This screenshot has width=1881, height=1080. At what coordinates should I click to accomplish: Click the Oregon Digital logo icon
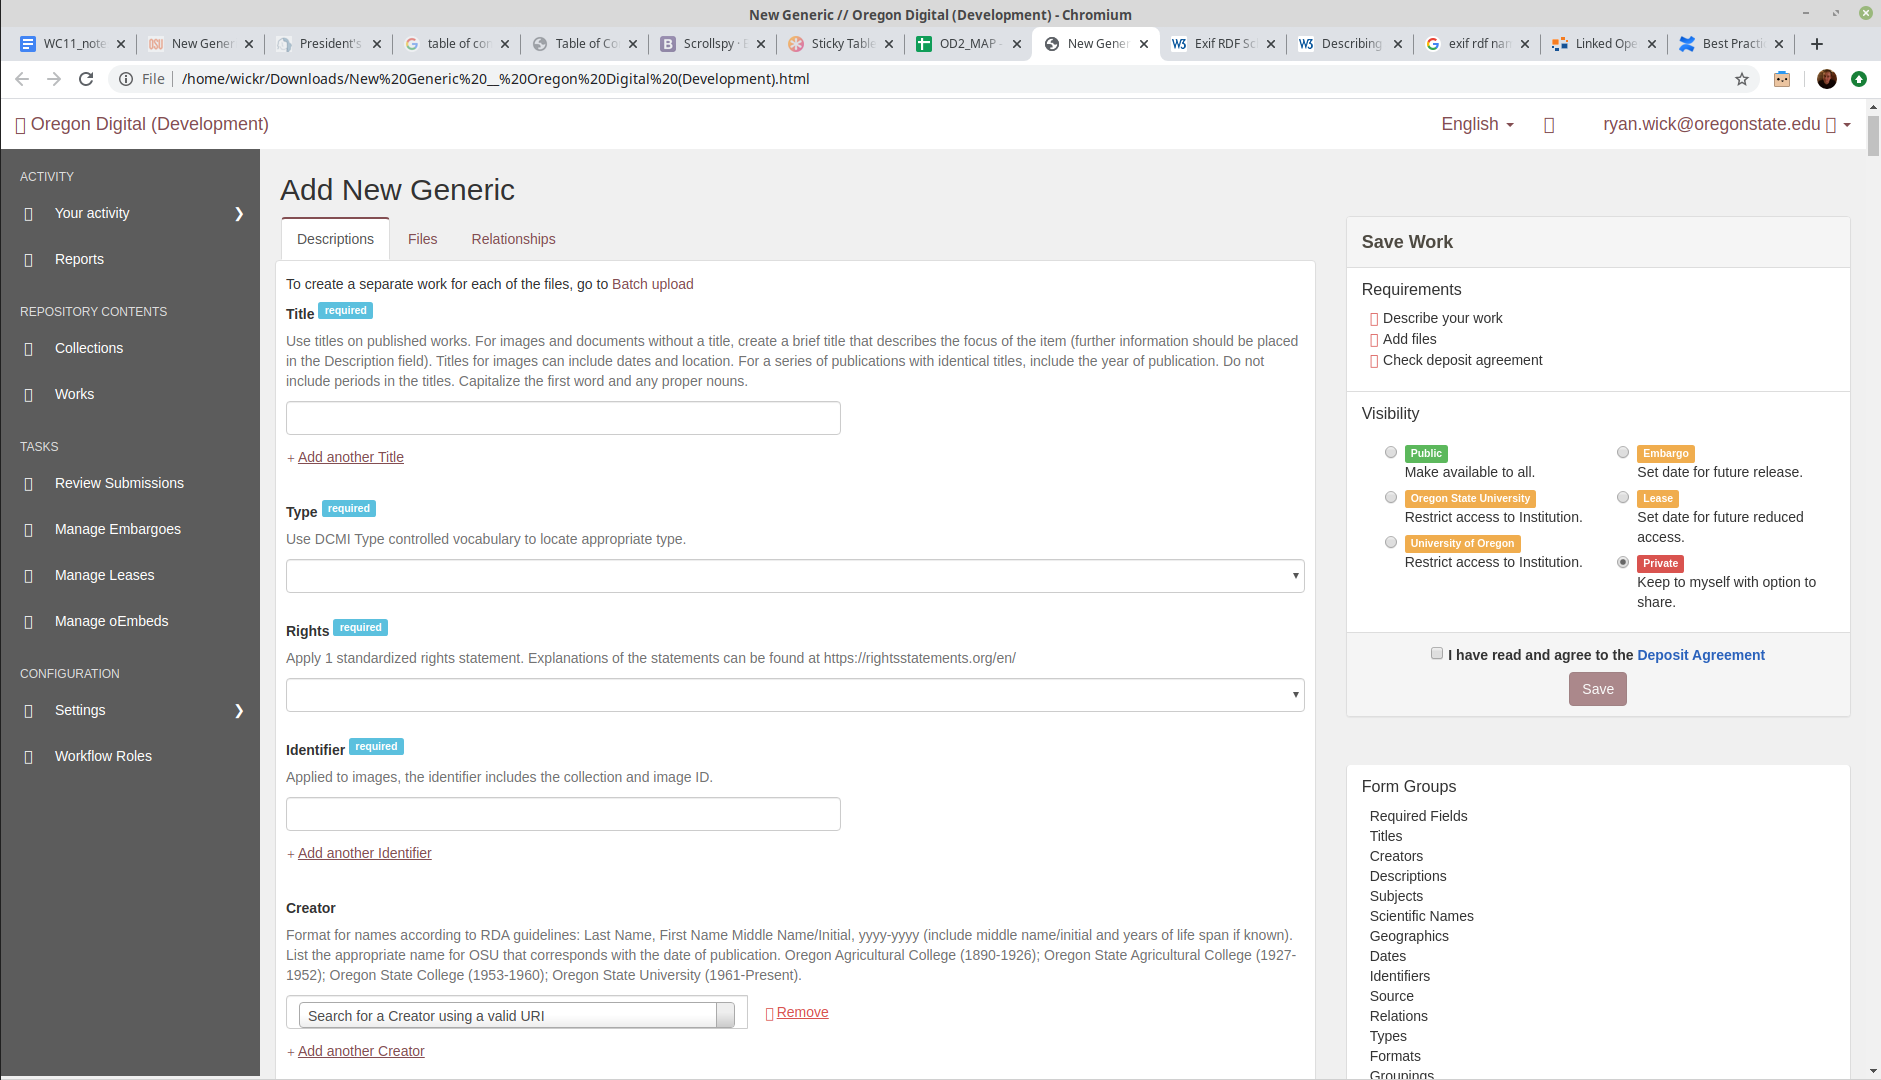pos(21,125)
